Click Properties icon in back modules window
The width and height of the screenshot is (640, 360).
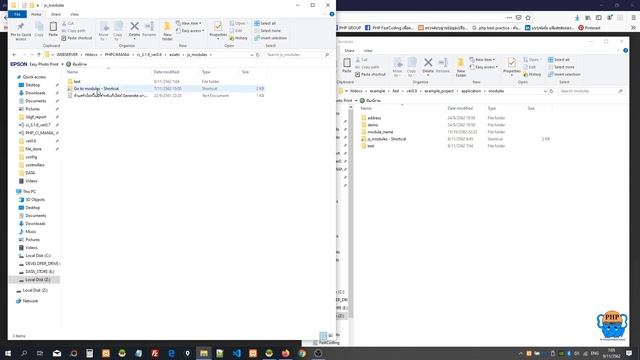511,63
